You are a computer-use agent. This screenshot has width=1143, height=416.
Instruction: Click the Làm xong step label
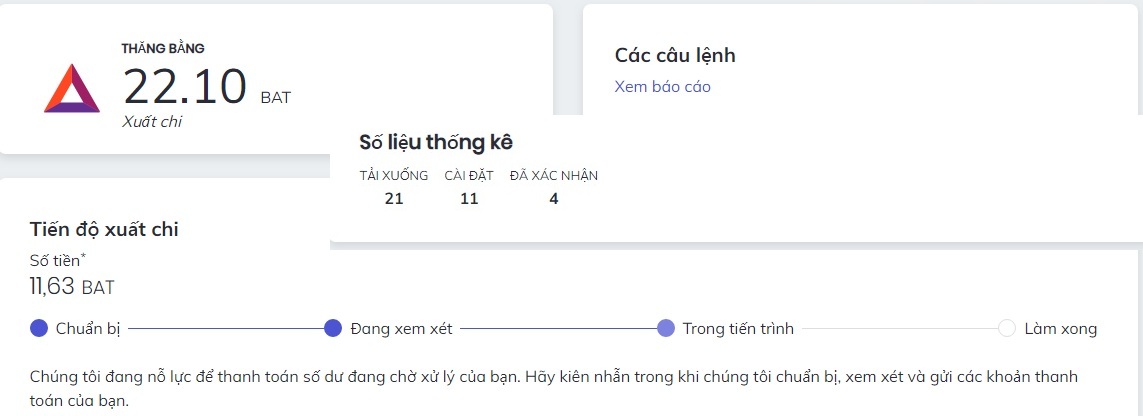coord(1060,328)
